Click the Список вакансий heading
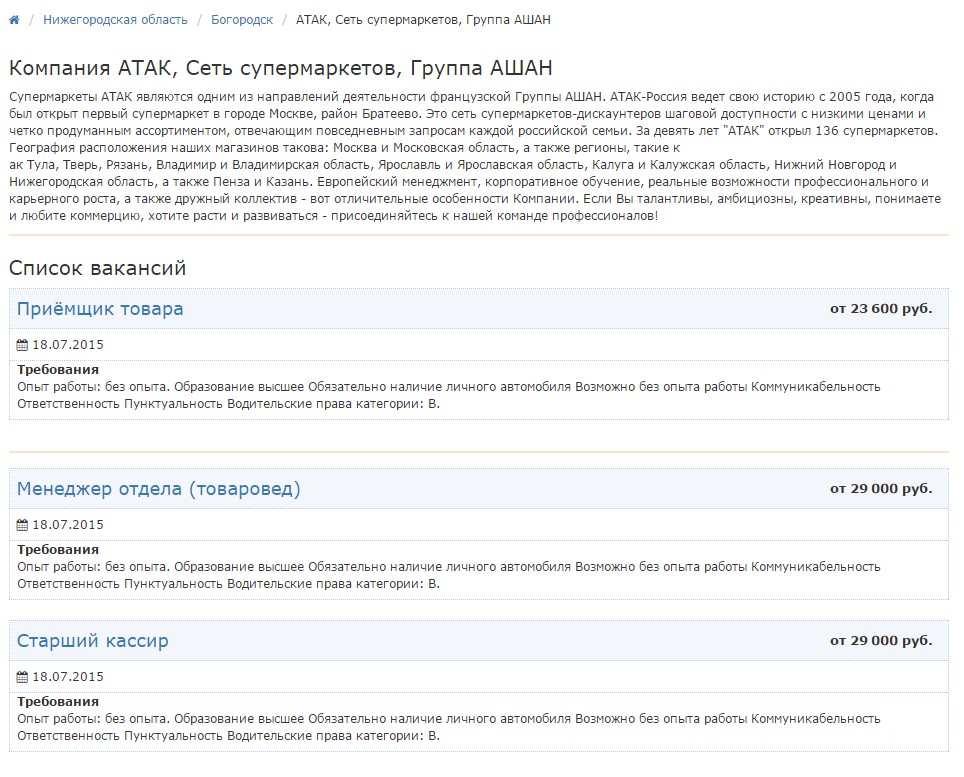964x777 pixels. click(97, 268)
